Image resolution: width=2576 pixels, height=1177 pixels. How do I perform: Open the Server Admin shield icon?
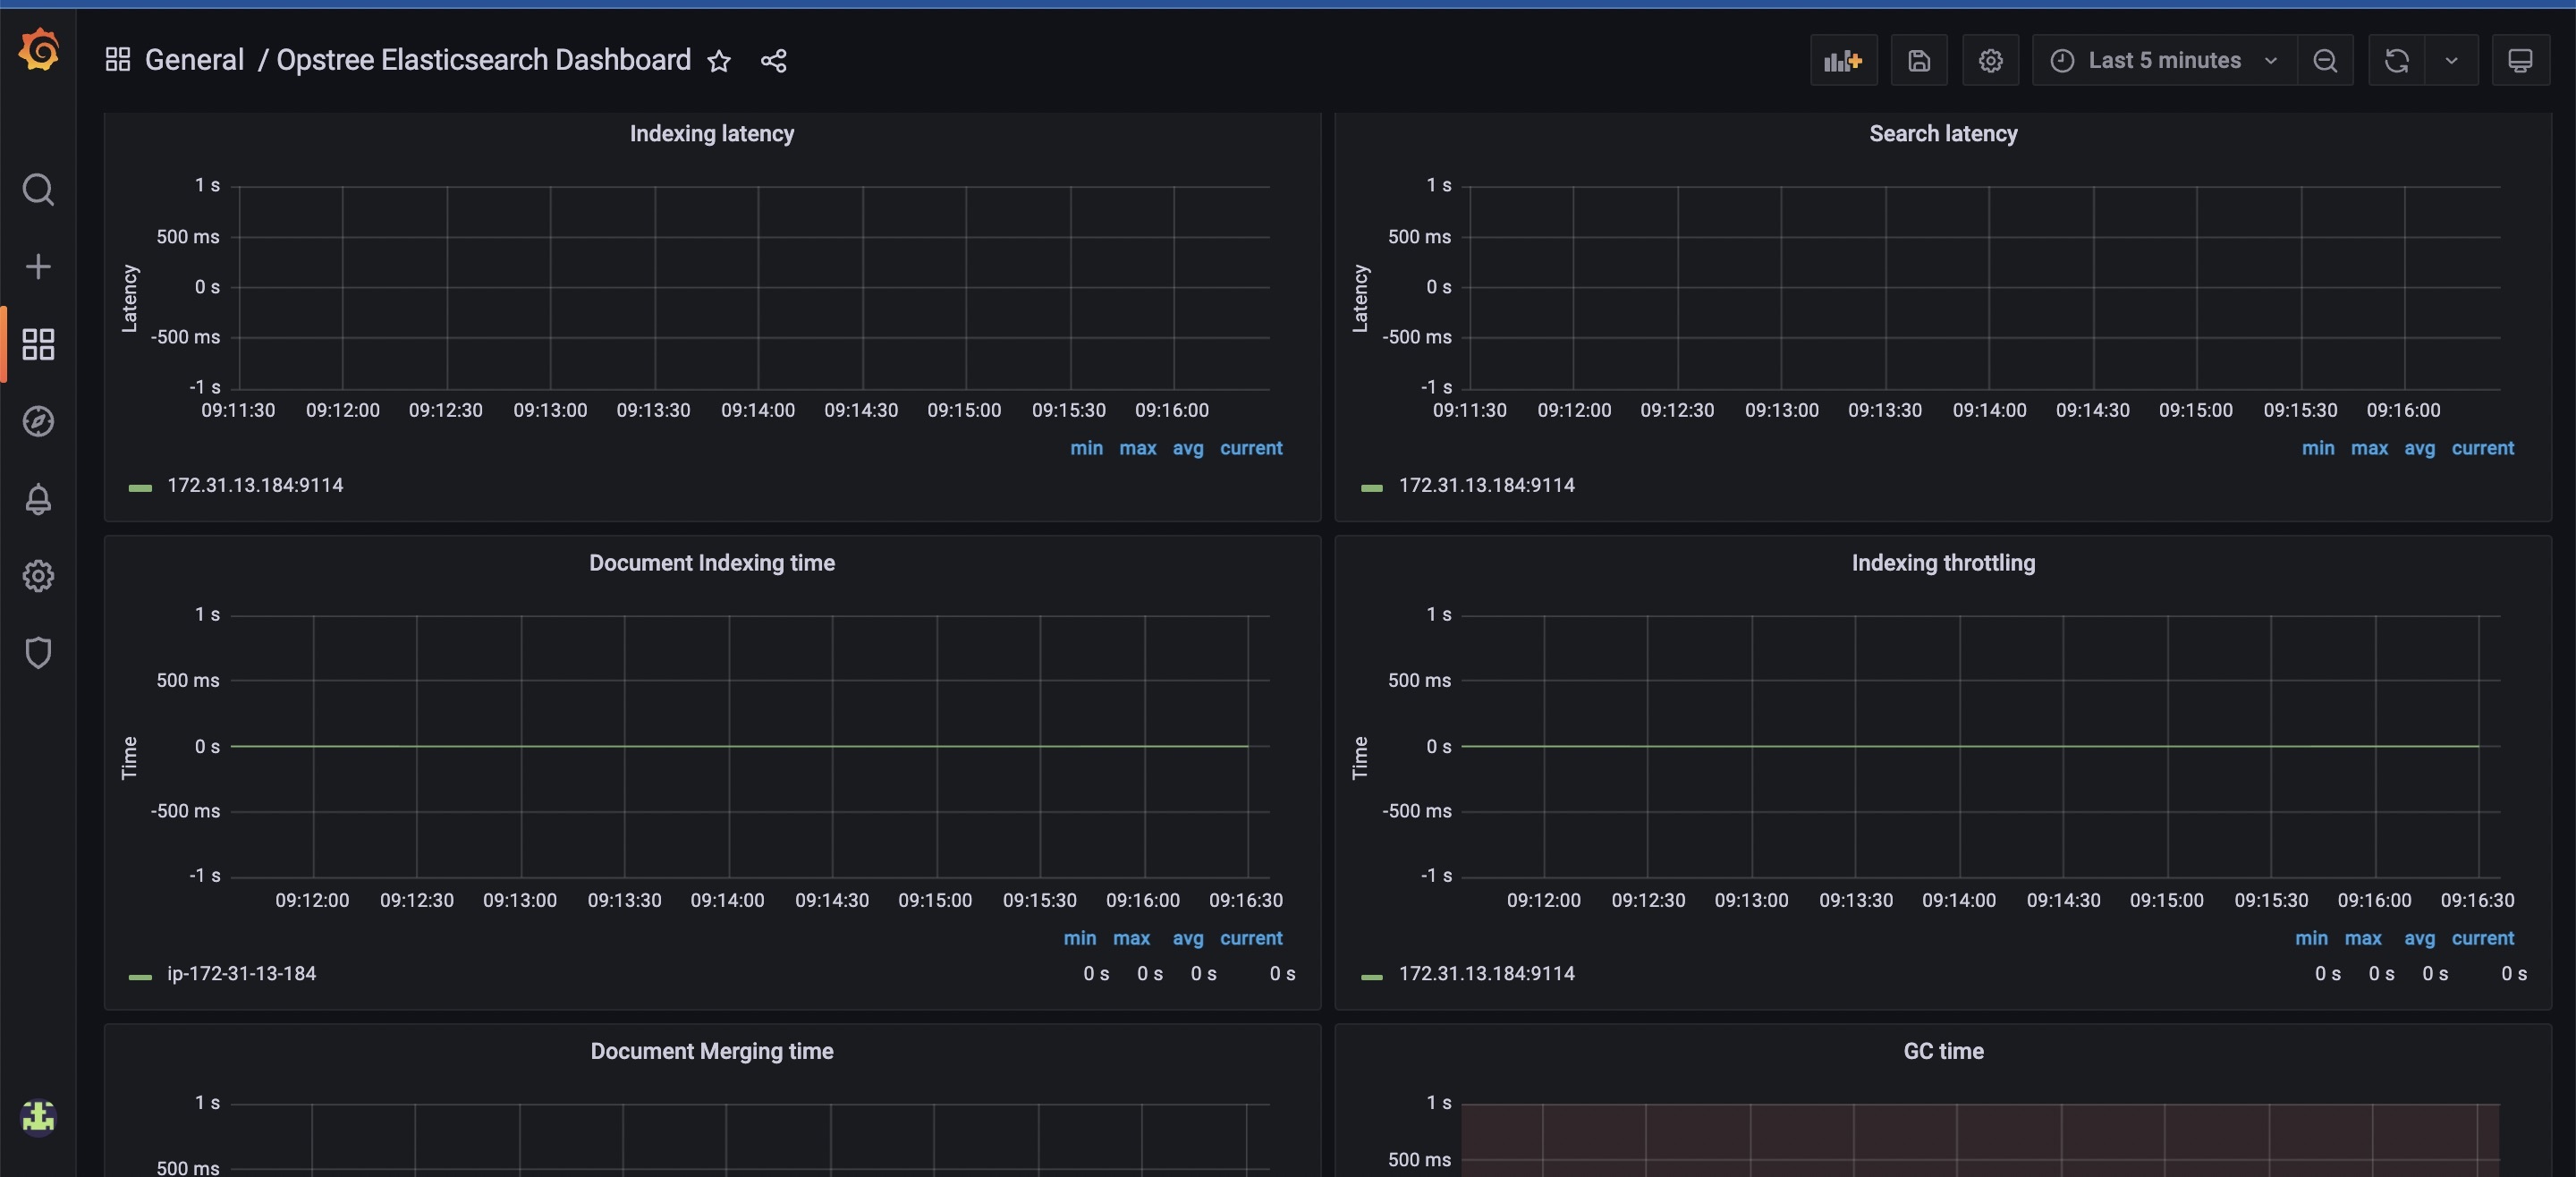click(x=38, y=652)
